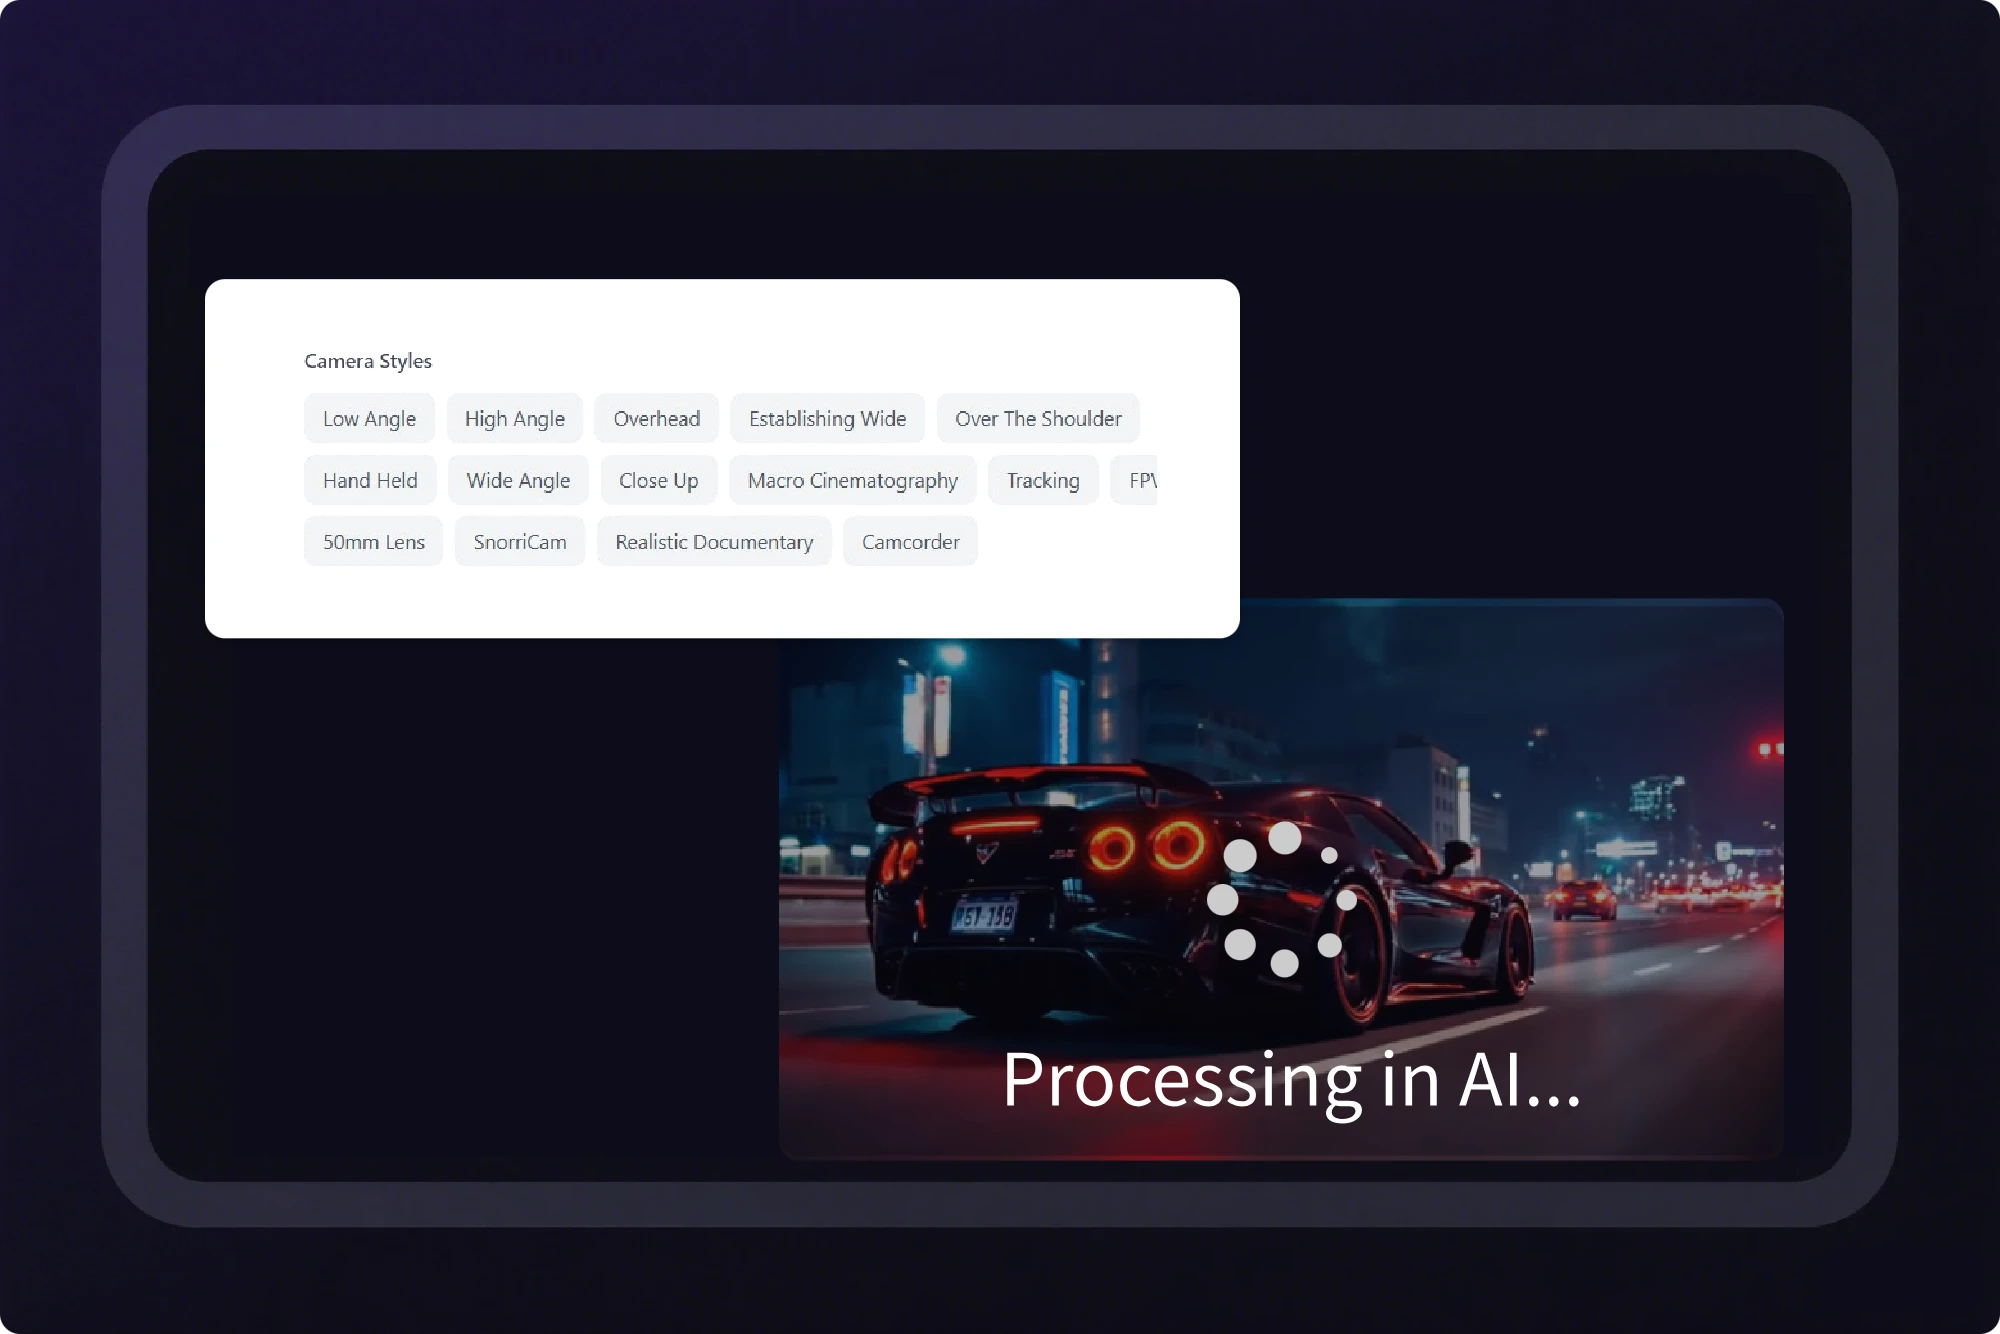
Task: Pick the Camcorder camera style
Action: point(910,542)
